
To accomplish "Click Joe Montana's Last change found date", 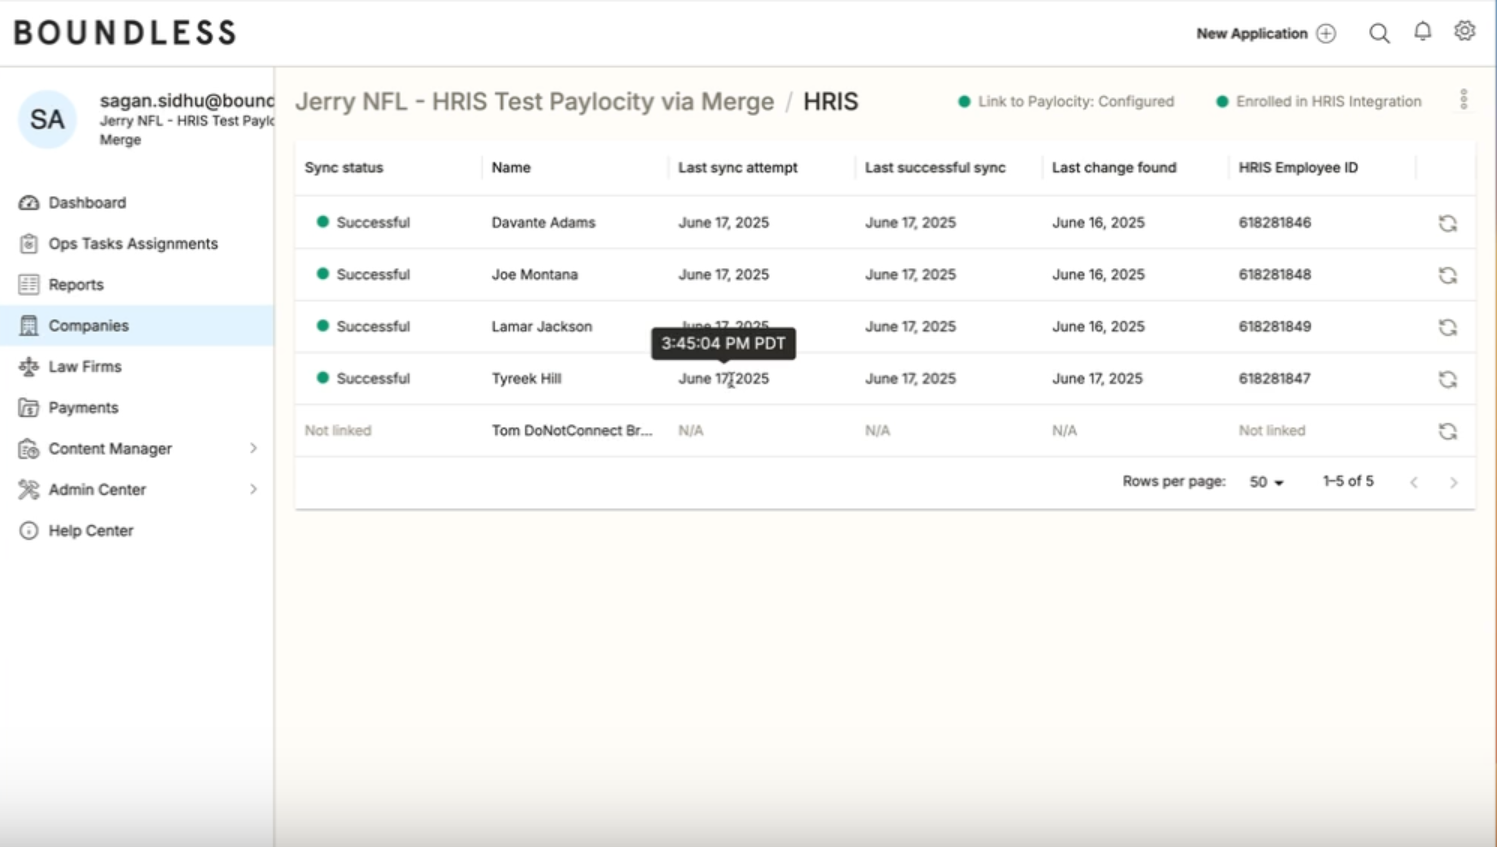I will click(x=1098, y=274).
